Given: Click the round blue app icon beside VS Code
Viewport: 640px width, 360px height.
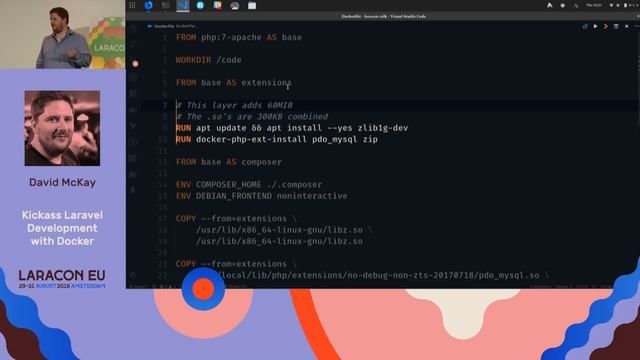Looking at the screenshot, I should click(200, 5).
